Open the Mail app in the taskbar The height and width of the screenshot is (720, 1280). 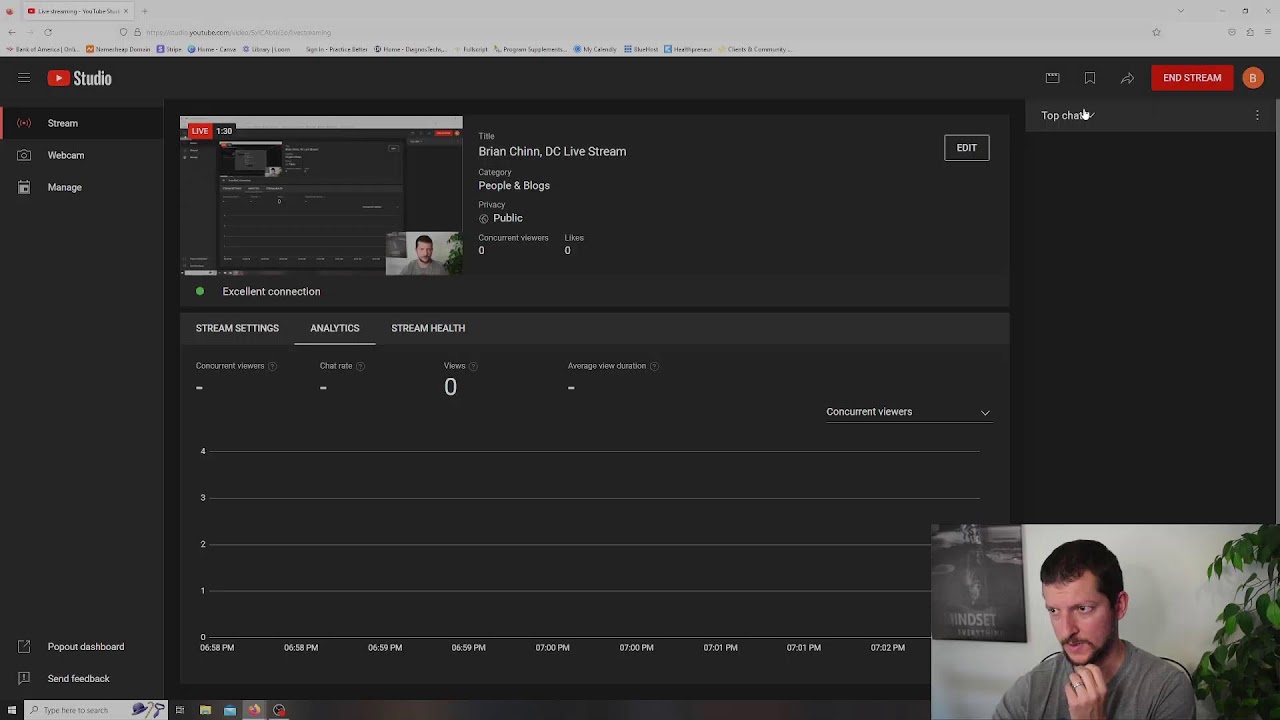230,710
